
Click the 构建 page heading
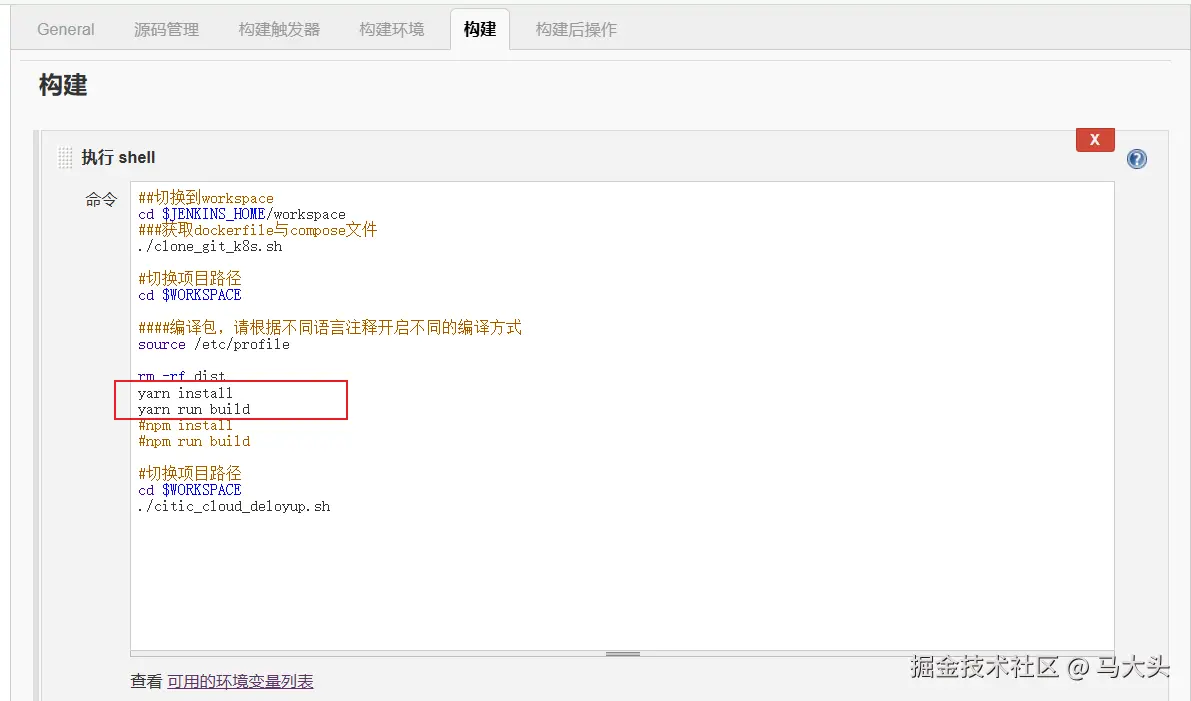(x=64, y=85)
